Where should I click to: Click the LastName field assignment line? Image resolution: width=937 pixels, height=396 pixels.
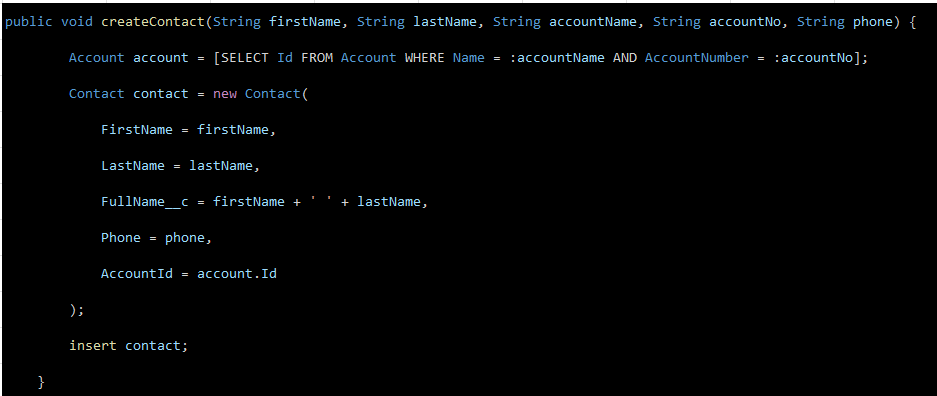(180, 165)
